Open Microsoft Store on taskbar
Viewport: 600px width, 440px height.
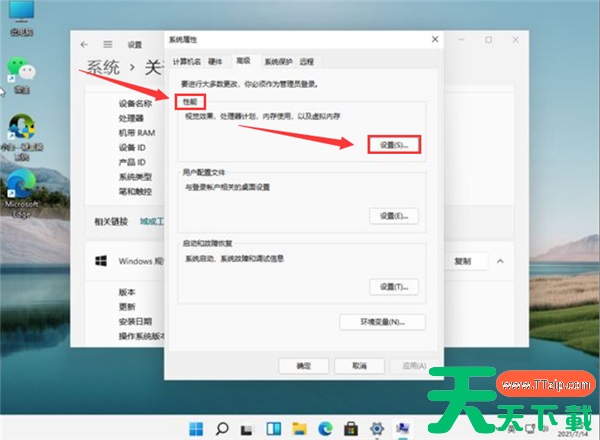click(x=351, y=429)
